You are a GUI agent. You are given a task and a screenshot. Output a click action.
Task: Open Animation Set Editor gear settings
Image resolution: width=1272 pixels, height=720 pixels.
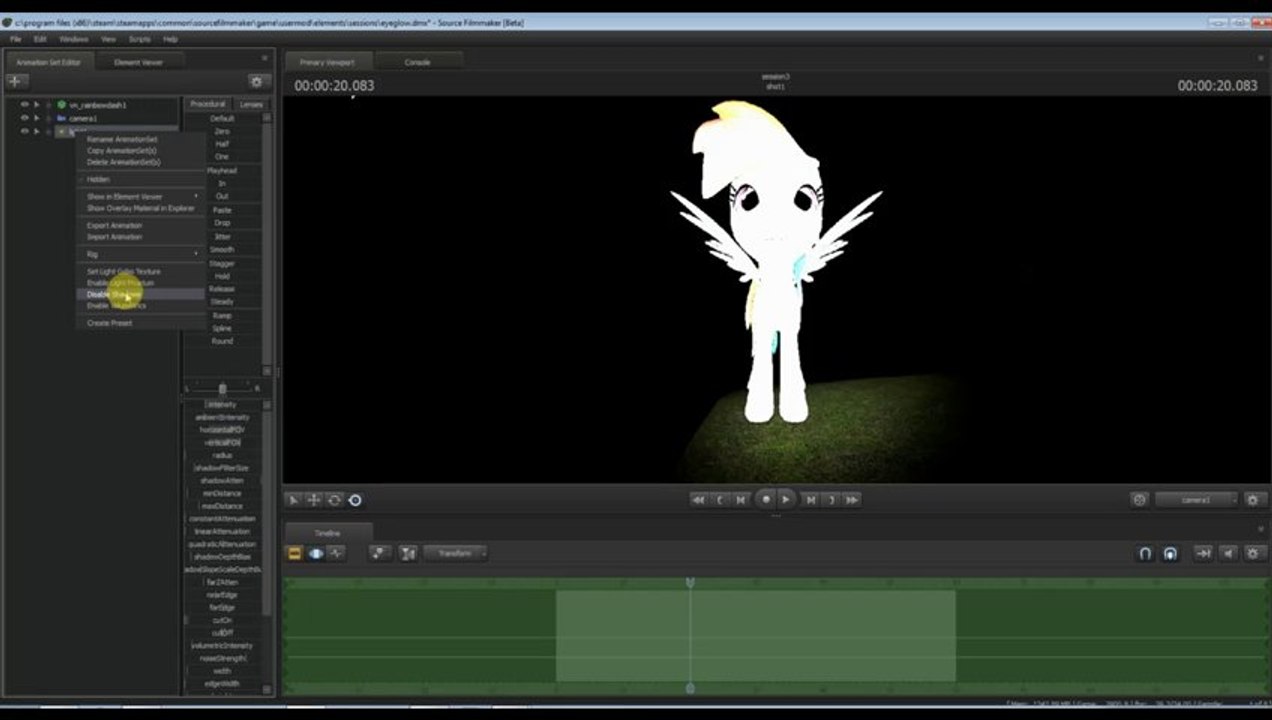pyautogui.click(x=257, y=82)
